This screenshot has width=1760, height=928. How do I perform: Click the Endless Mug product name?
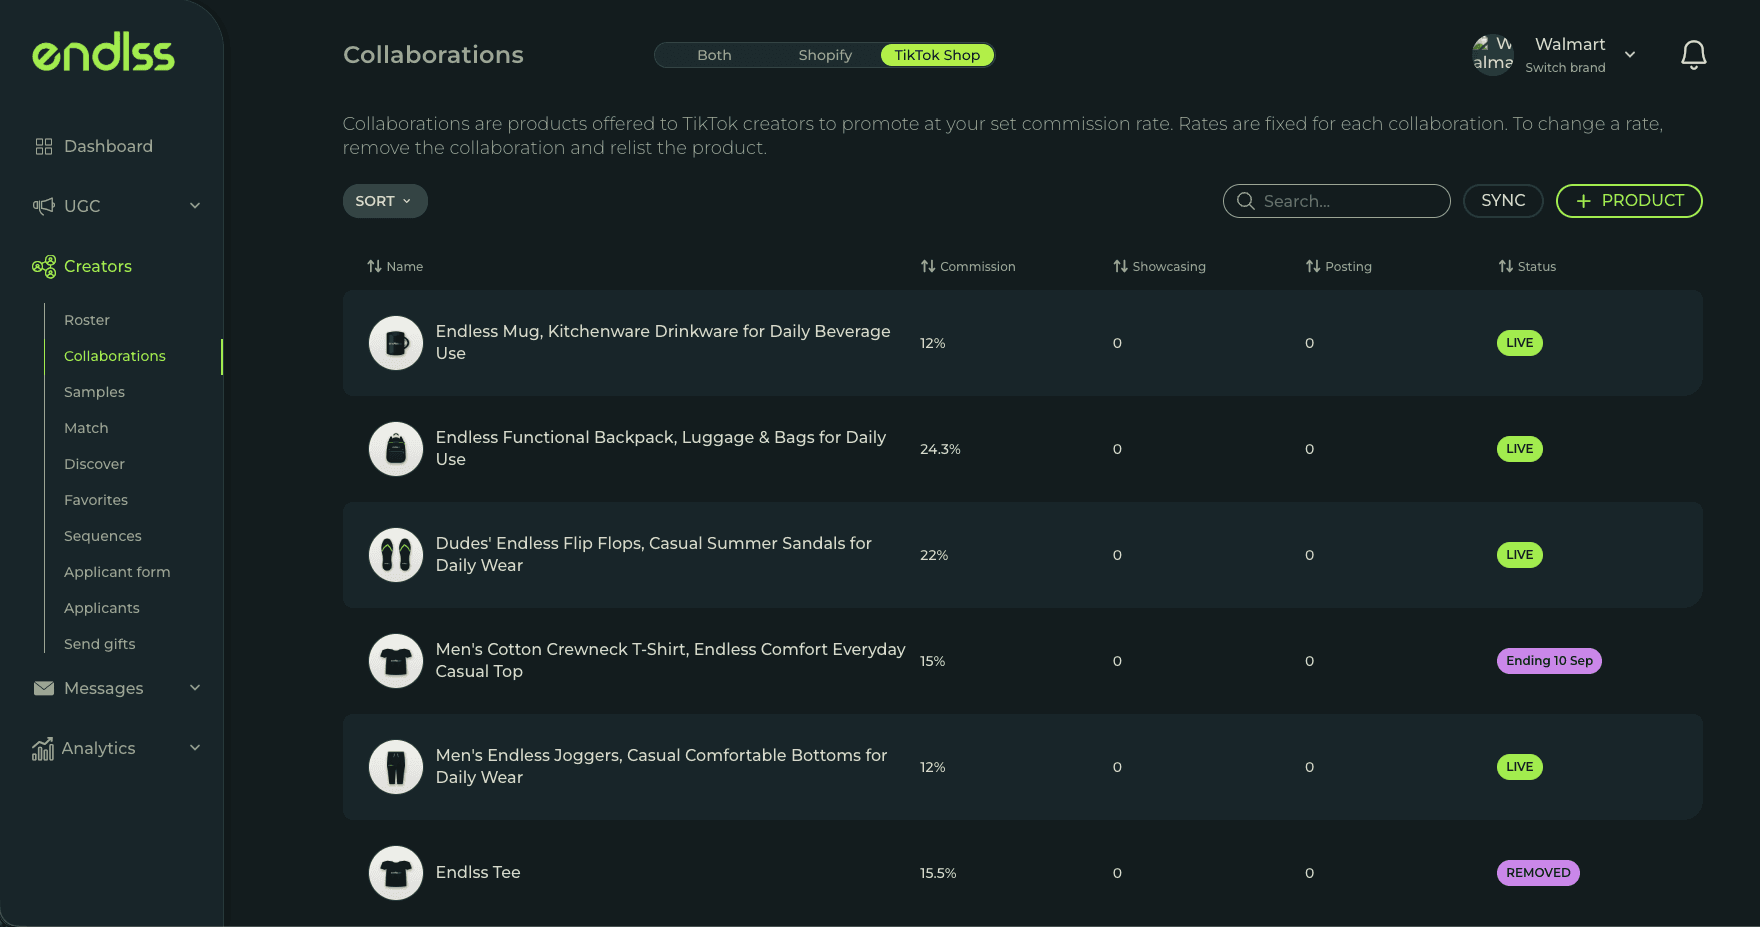[663, 342]
